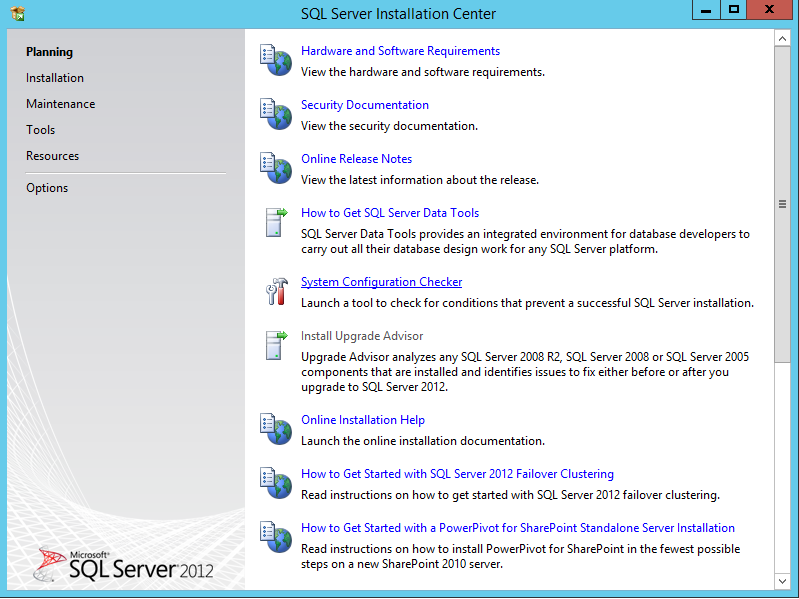Click the PowerPivot installation description text
The height and width of the screenshot is (599, 799).
[x=520, y=556]
